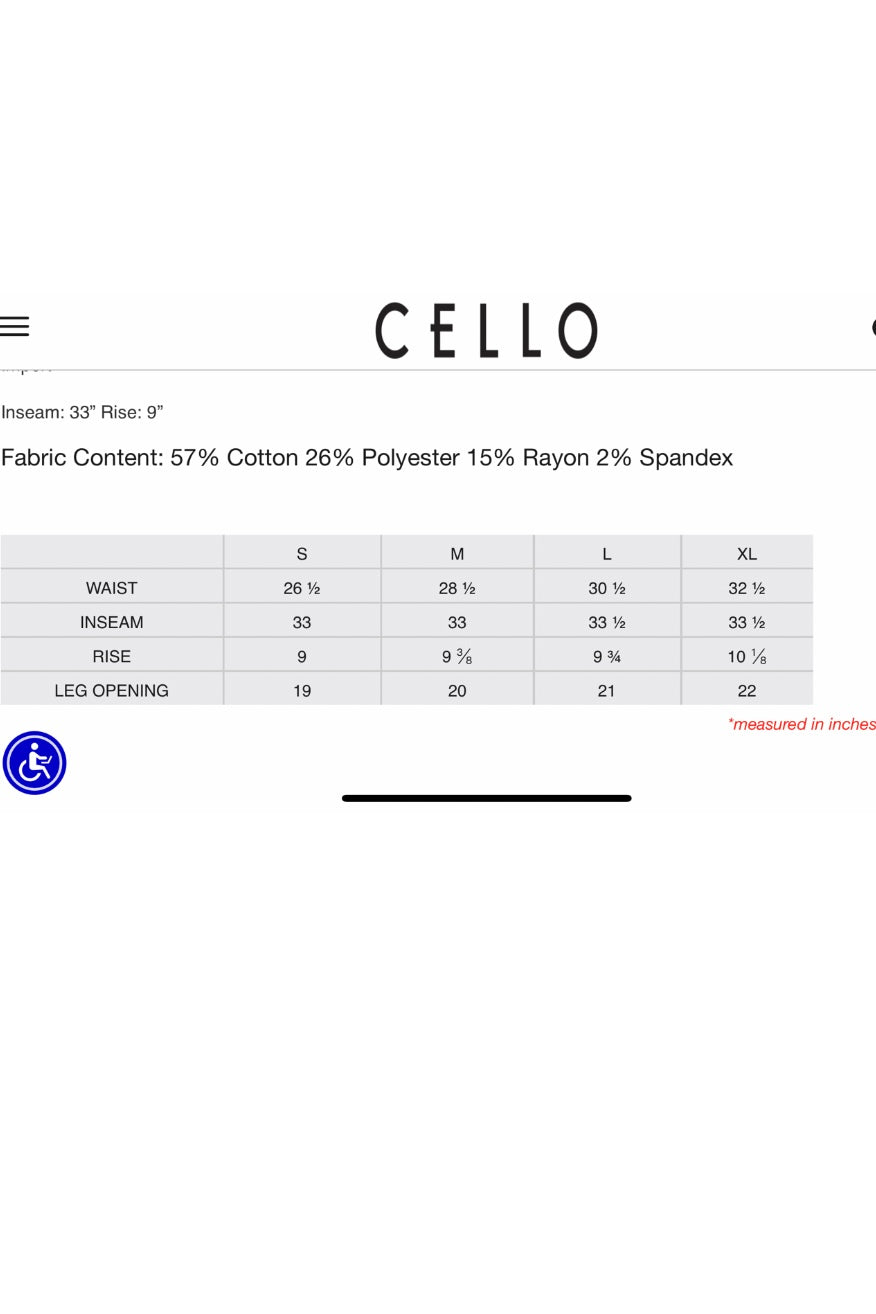Image resolution: width=876 pixels, height=1314 pixels.
Task: Open the accessibility widget
Action: tap(35, 763)
